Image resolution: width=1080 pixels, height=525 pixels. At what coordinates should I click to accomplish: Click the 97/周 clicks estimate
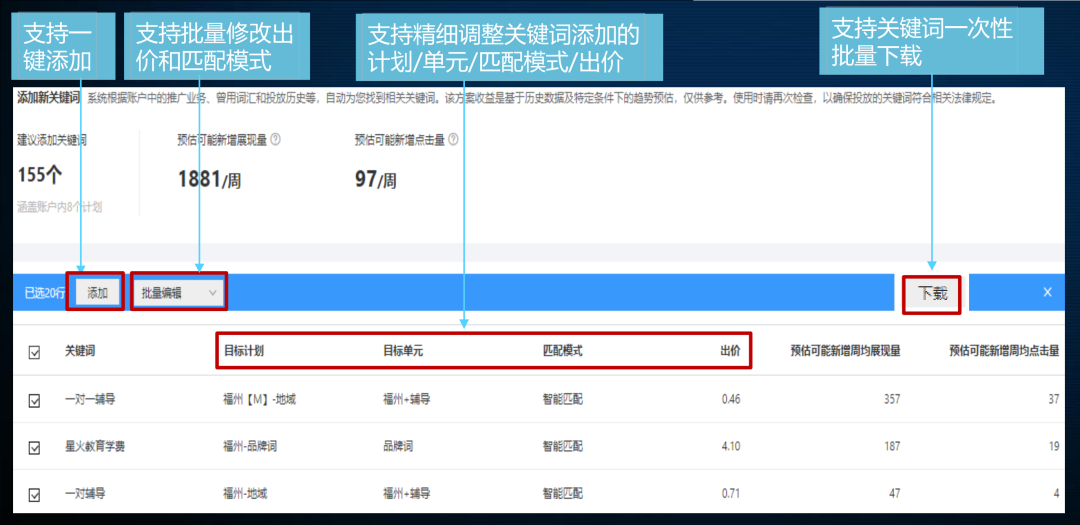click(x=376, y=180)
